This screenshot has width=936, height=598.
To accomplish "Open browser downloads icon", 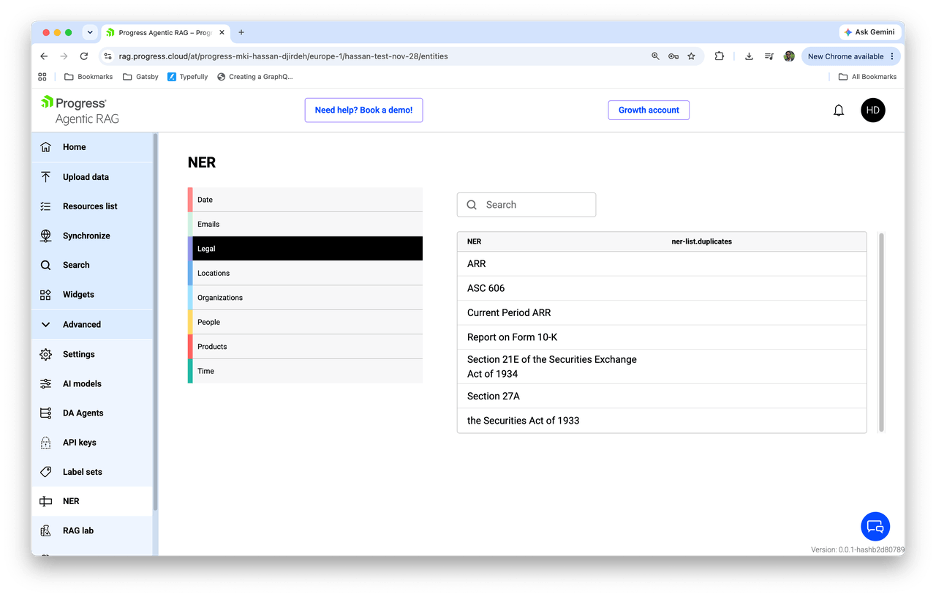I will tap(749, 56).
